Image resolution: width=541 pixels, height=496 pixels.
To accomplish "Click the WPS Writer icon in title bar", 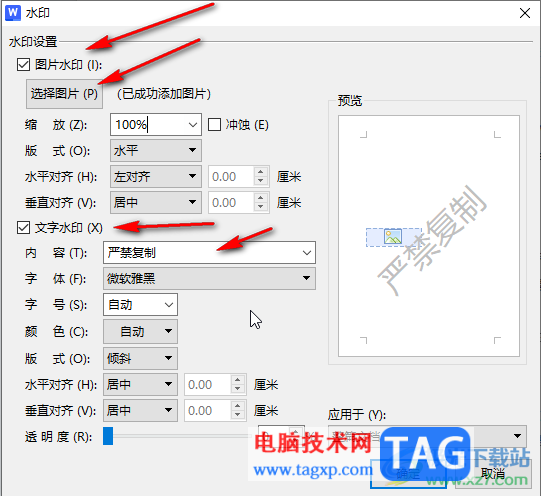I will click(x=13, y=13).
